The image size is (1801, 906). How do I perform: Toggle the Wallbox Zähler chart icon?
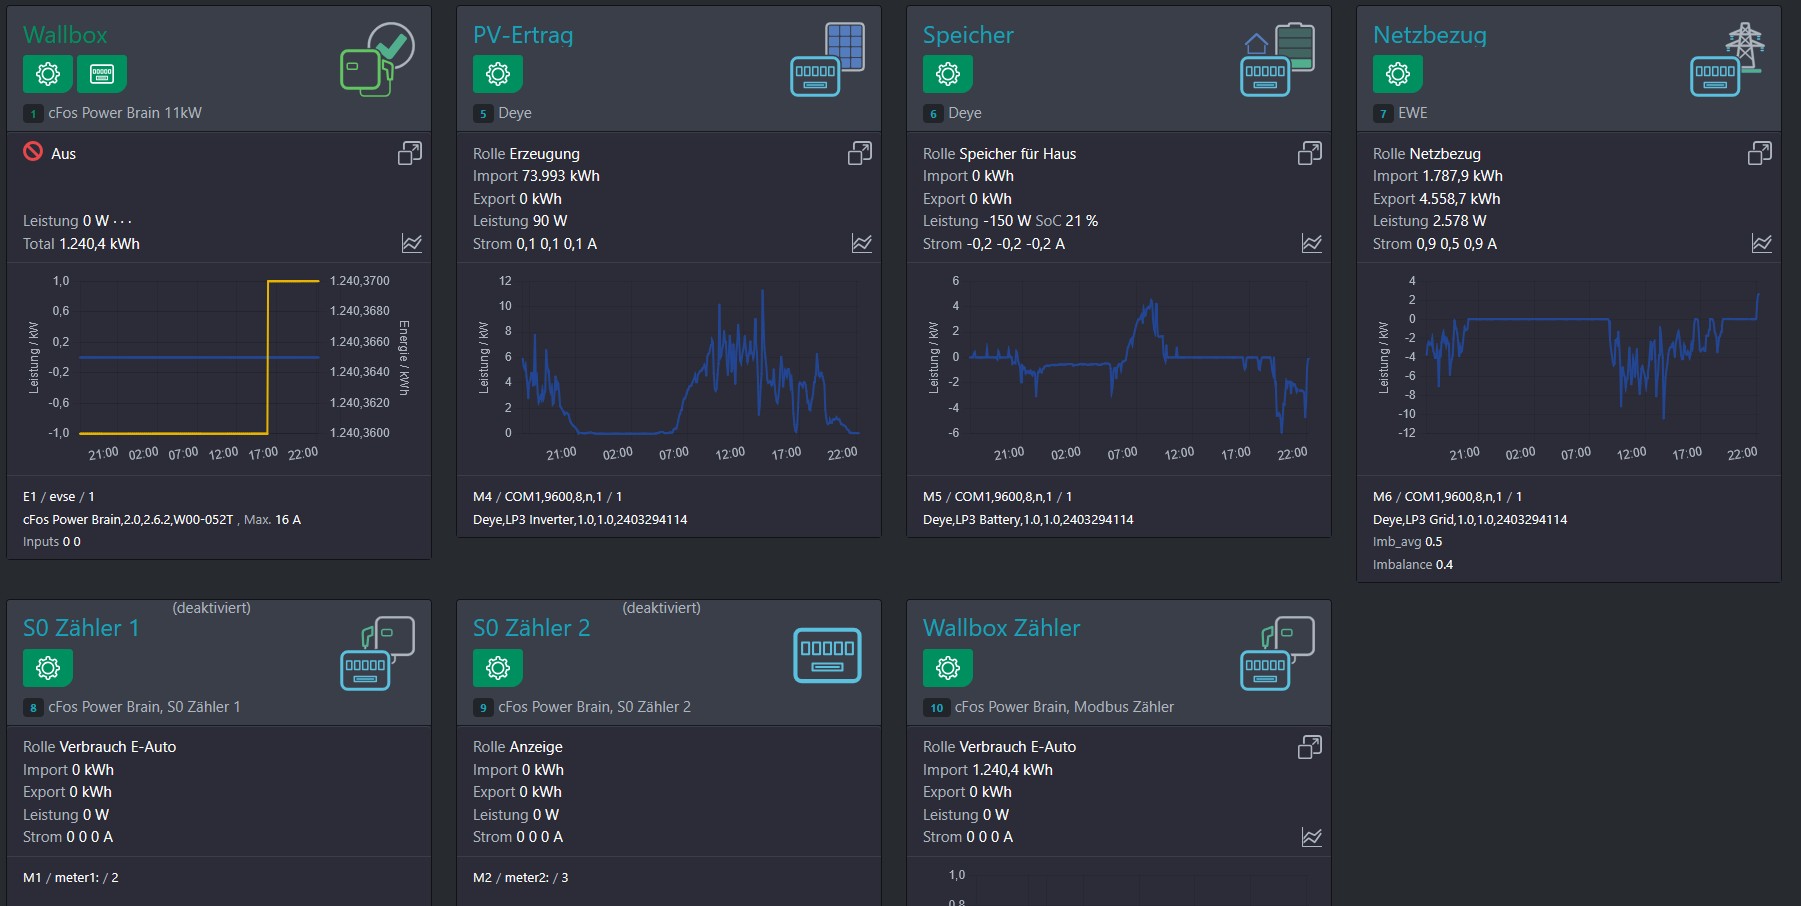coord(1312,837)
